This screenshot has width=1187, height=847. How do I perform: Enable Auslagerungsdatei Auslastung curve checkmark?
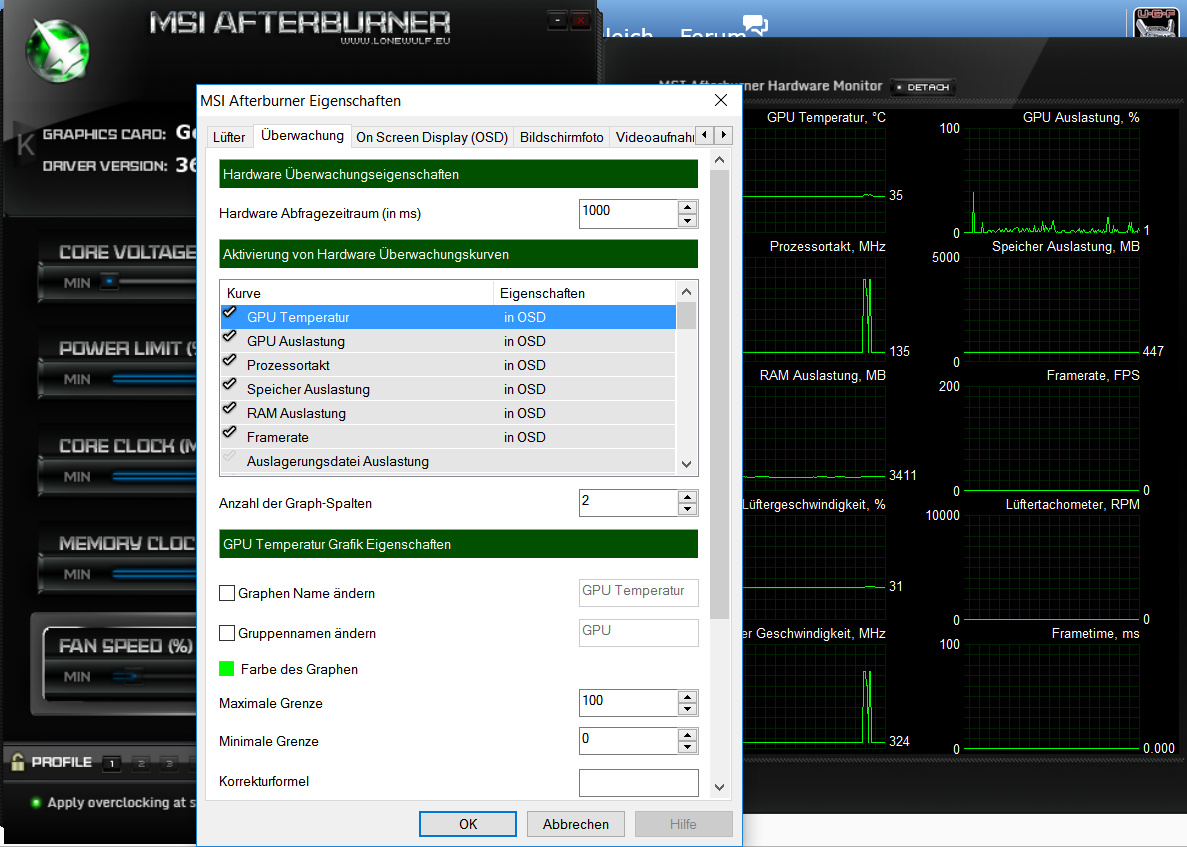229,458
